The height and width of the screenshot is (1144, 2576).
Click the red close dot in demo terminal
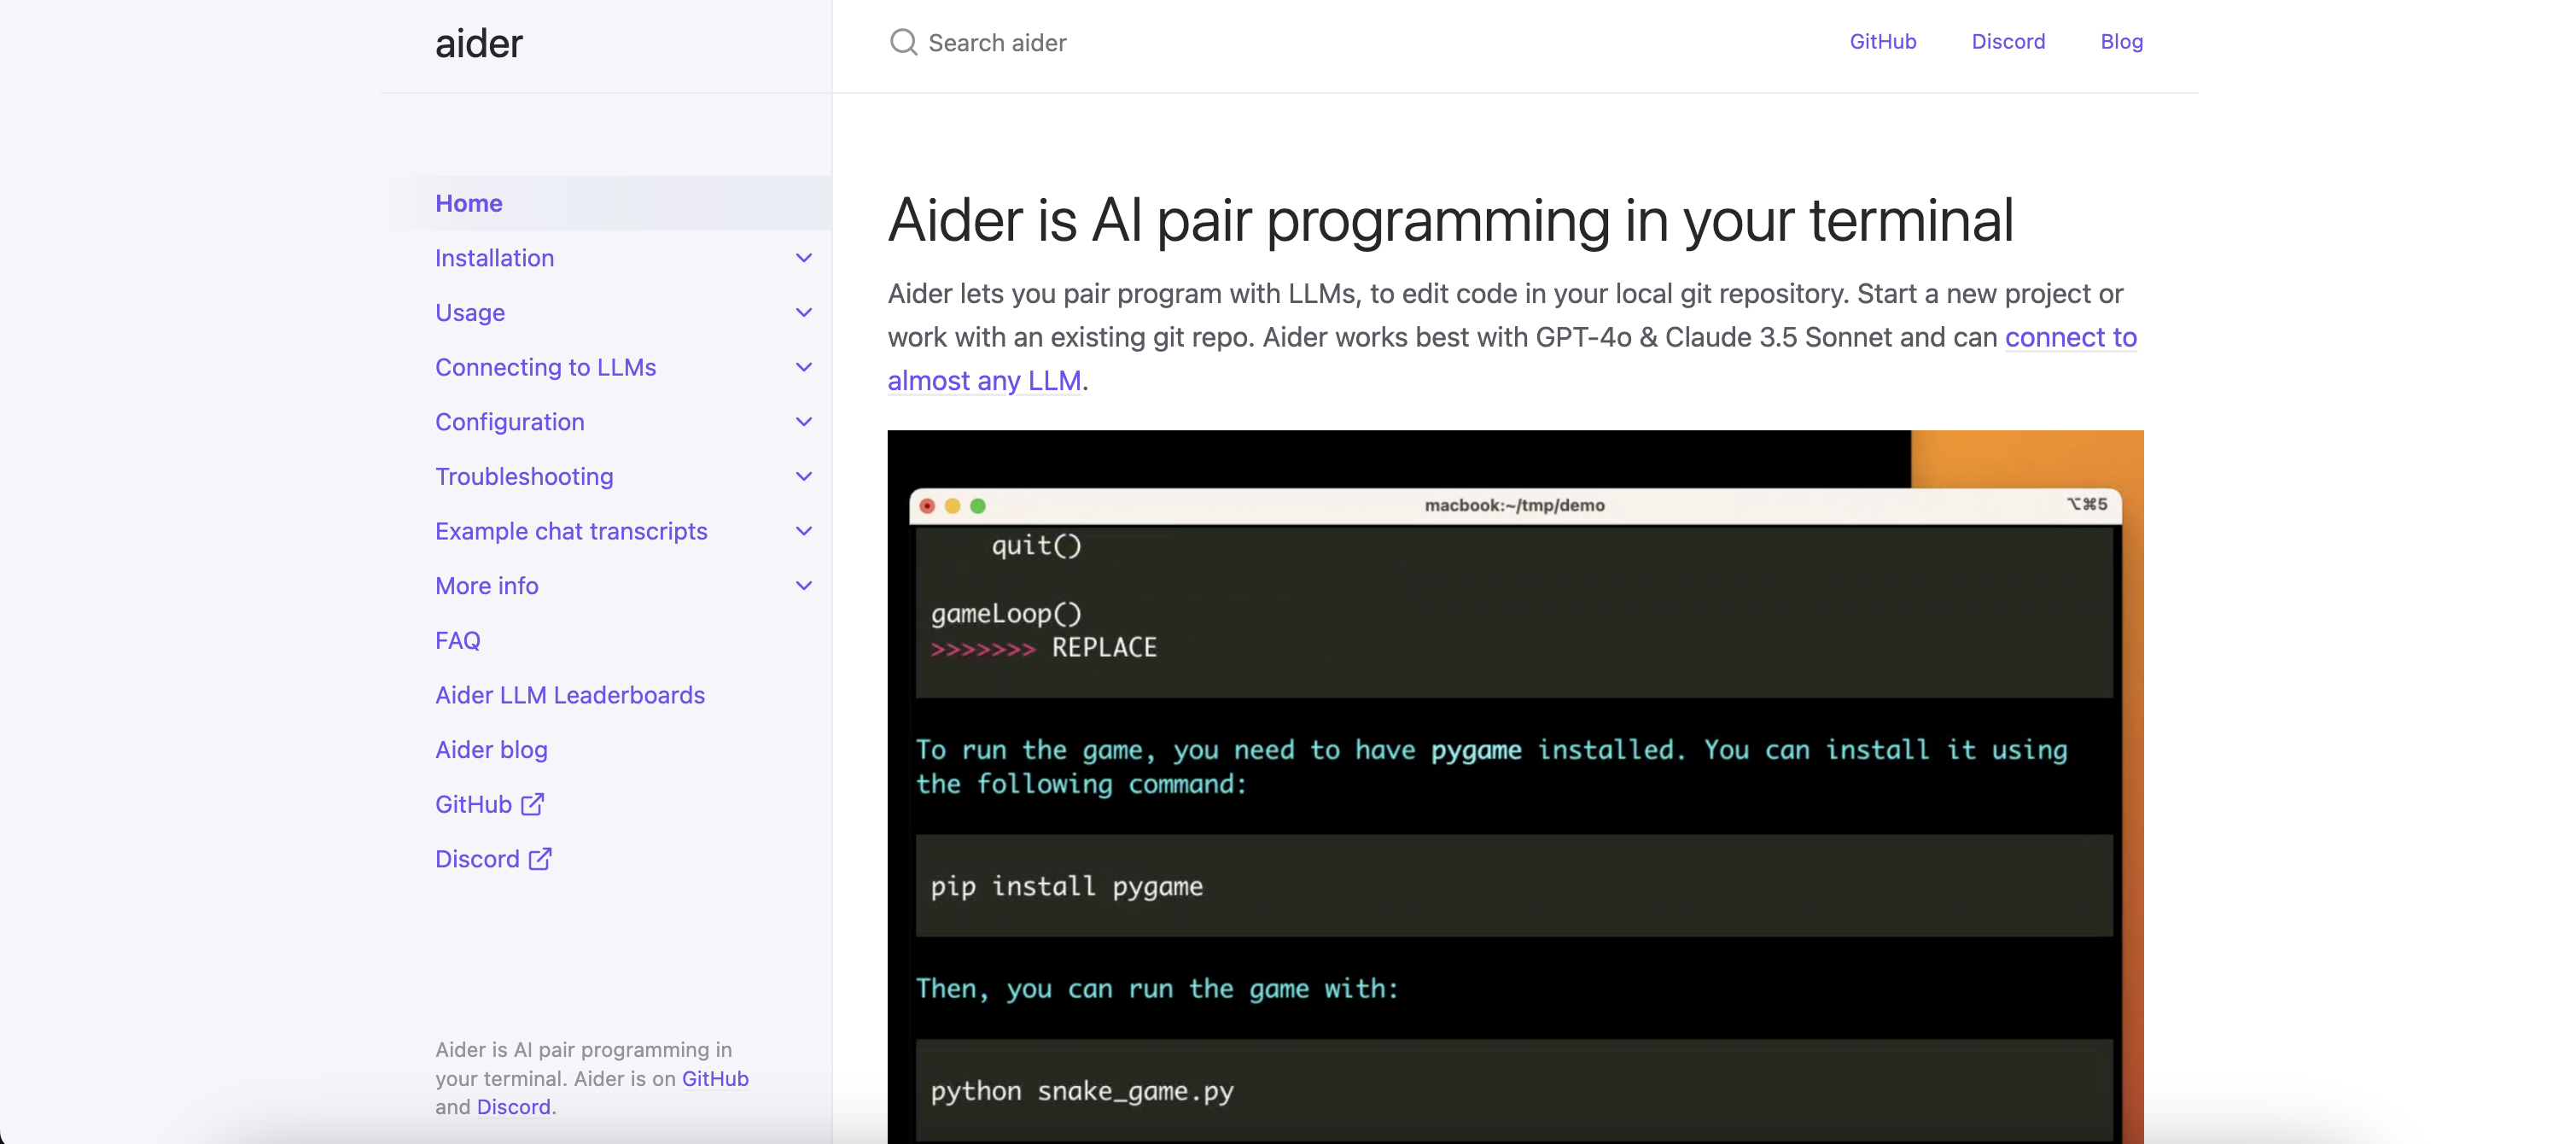click(927, 506)
